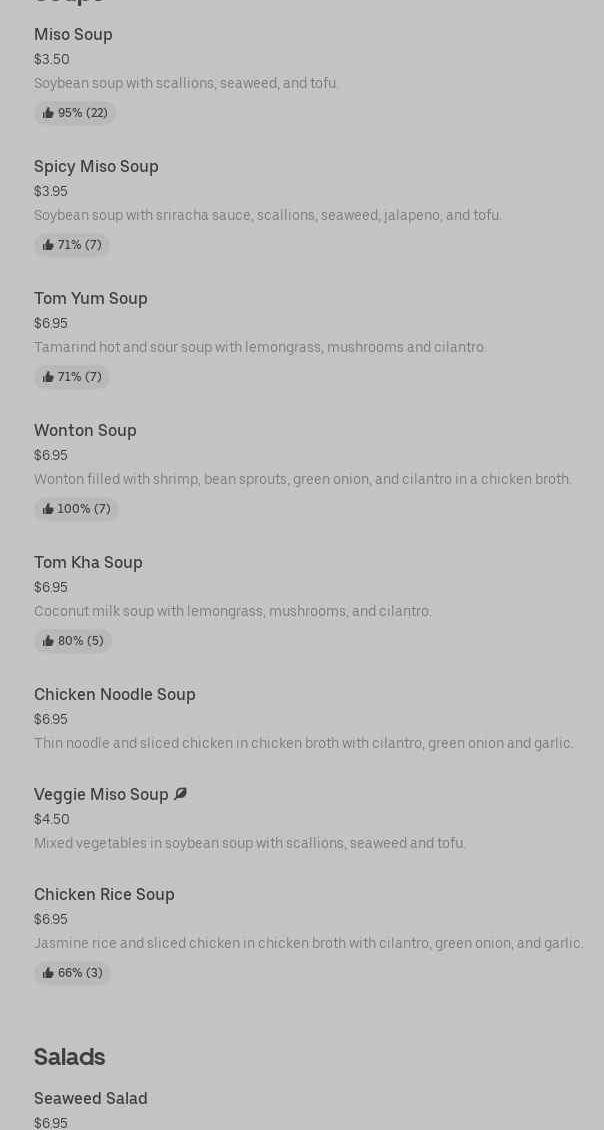This screenshot has width=604, height=1130.
Task: Click the $4.50 price of Veggie Miso Soup
Action: 52,819
